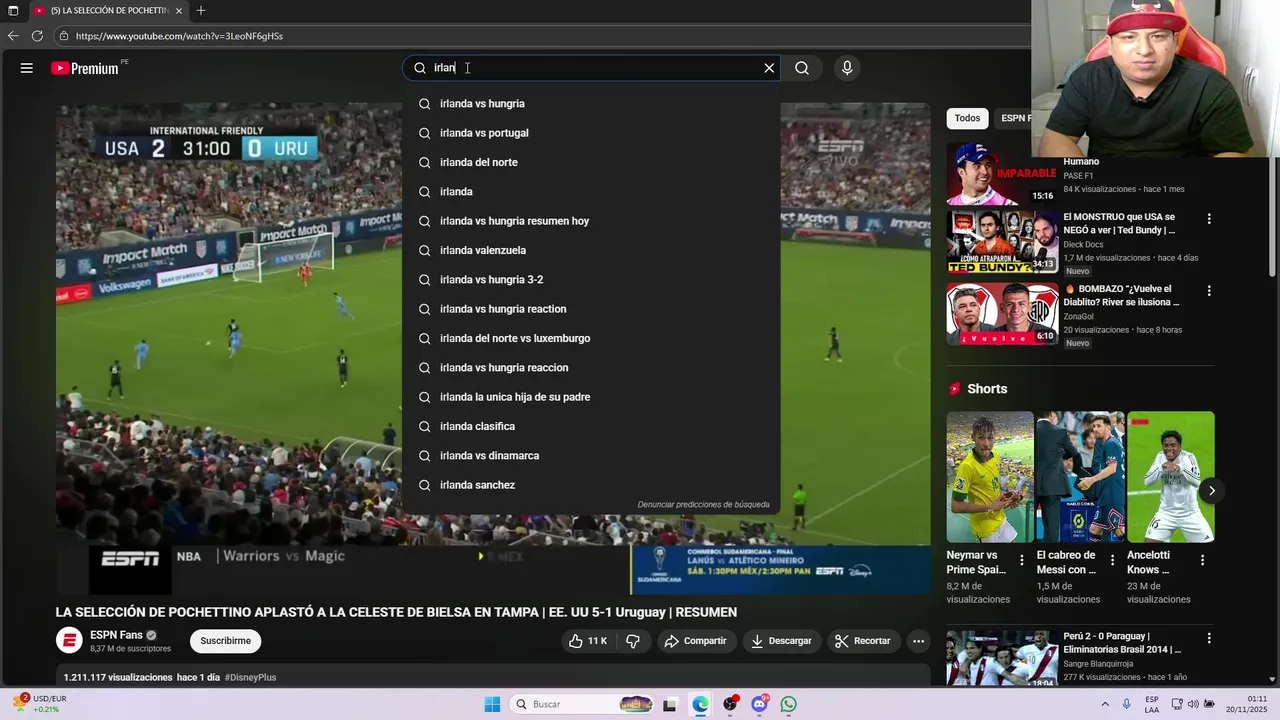The height and width of the screenshot is (720, 1280).
Task: Open 'Neymar vs Prime Spai...' short
Action: 990,477
